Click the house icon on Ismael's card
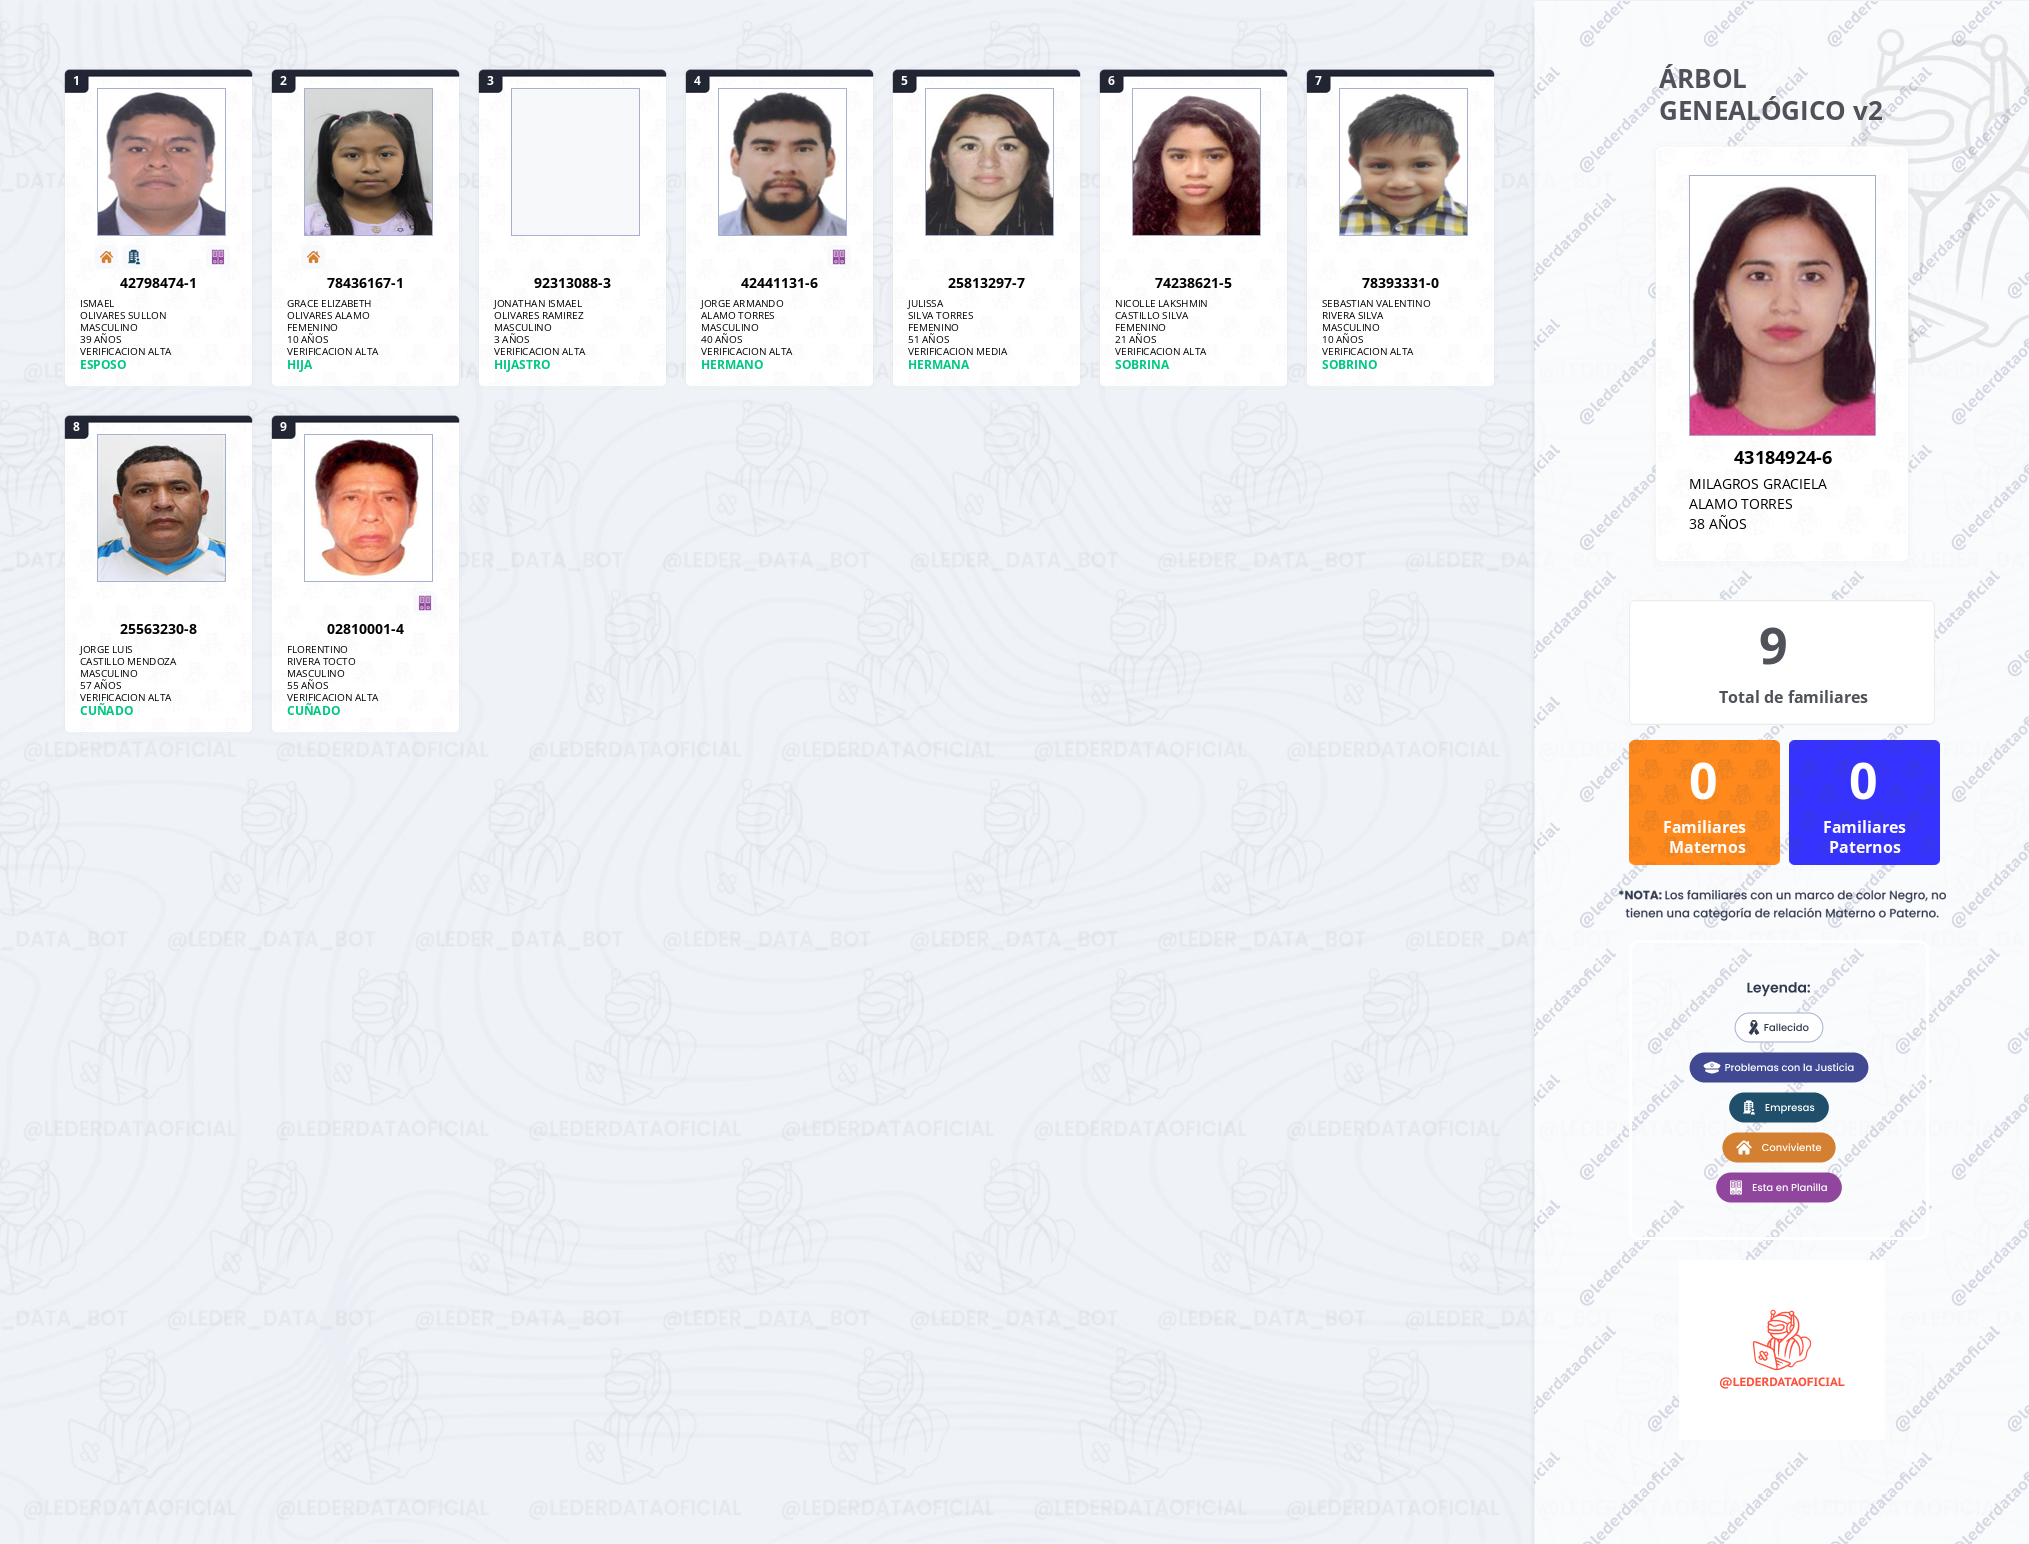 click(106, 257)
